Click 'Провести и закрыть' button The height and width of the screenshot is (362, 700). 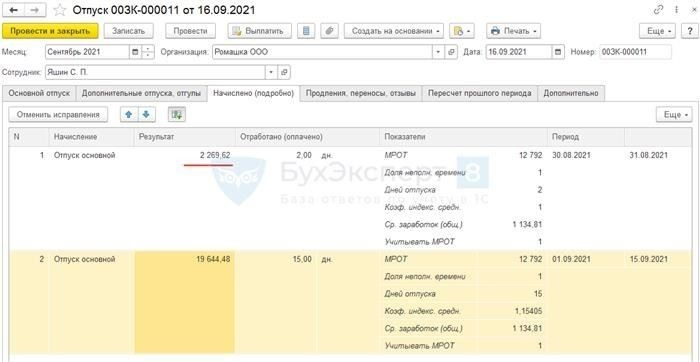pyautogui.click(x=50, y=31)
